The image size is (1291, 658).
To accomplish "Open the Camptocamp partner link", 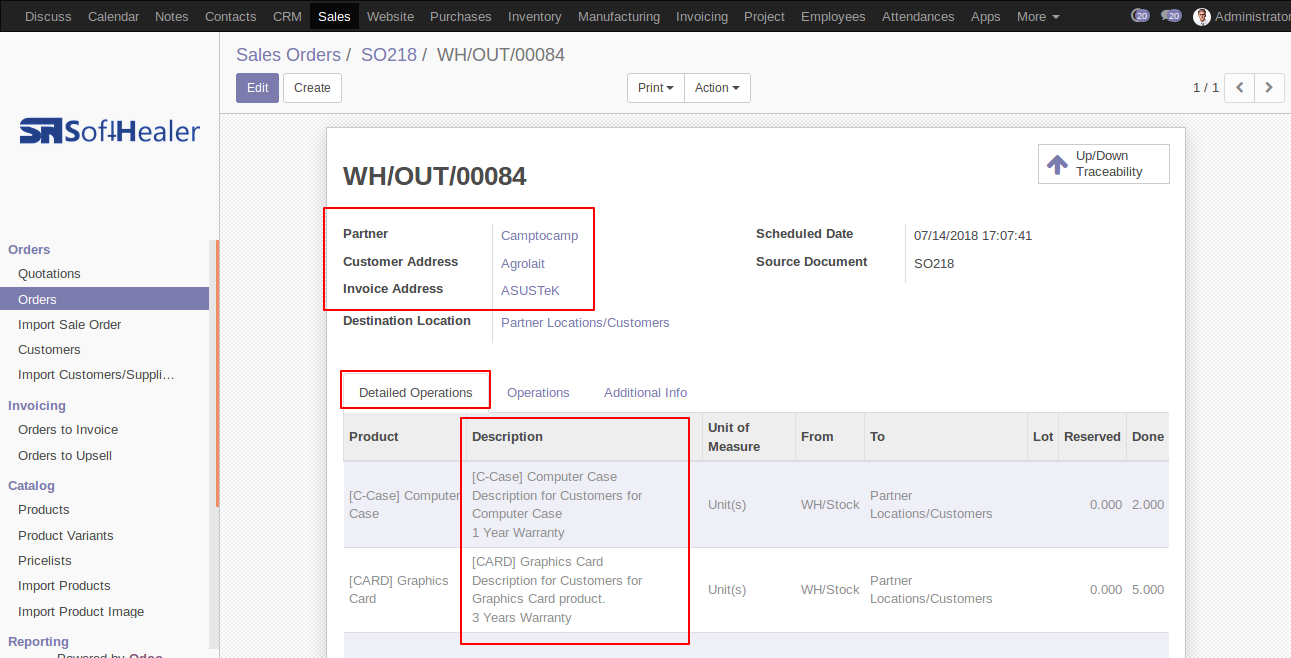I will [x=539, y=236].
